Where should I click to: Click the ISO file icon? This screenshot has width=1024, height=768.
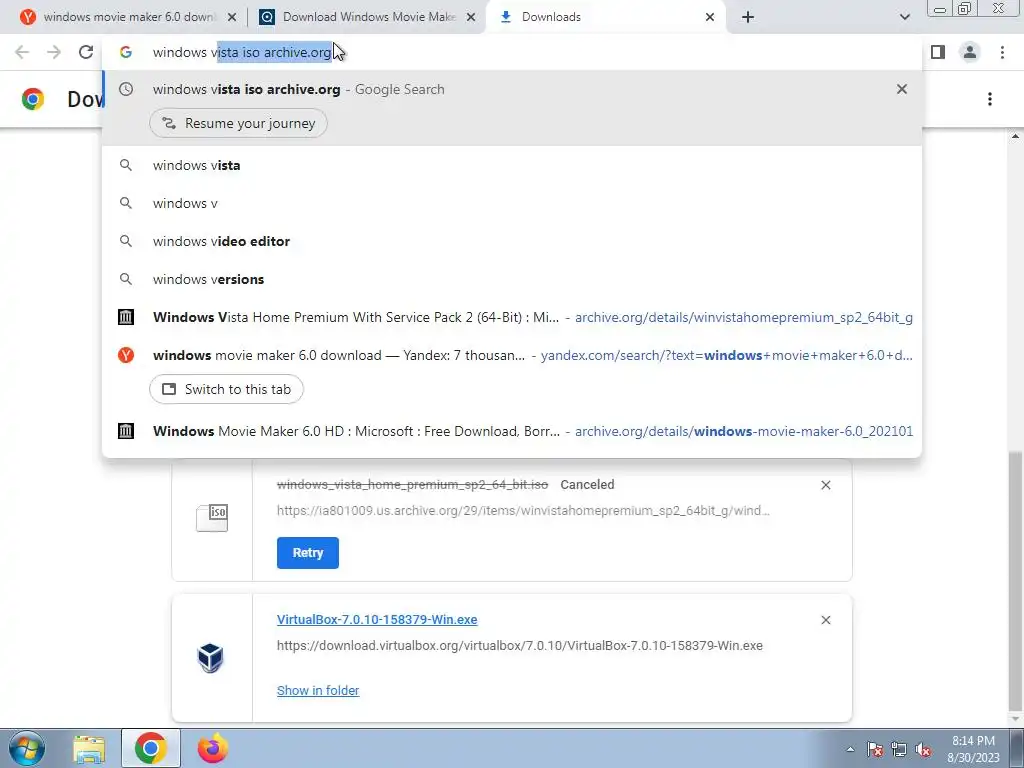212,518
